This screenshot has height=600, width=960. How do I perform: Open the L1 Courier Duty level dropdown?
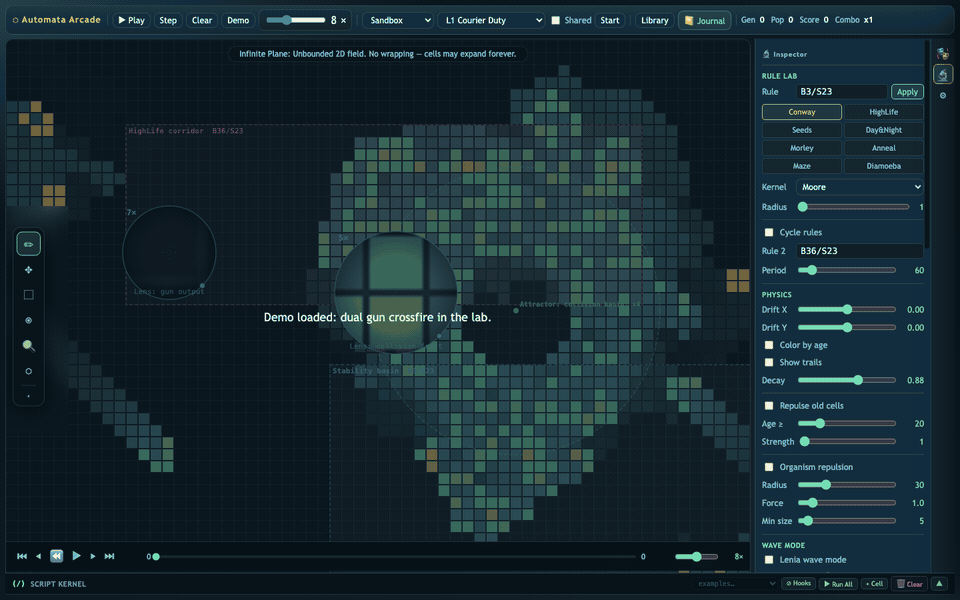(491, 20)
